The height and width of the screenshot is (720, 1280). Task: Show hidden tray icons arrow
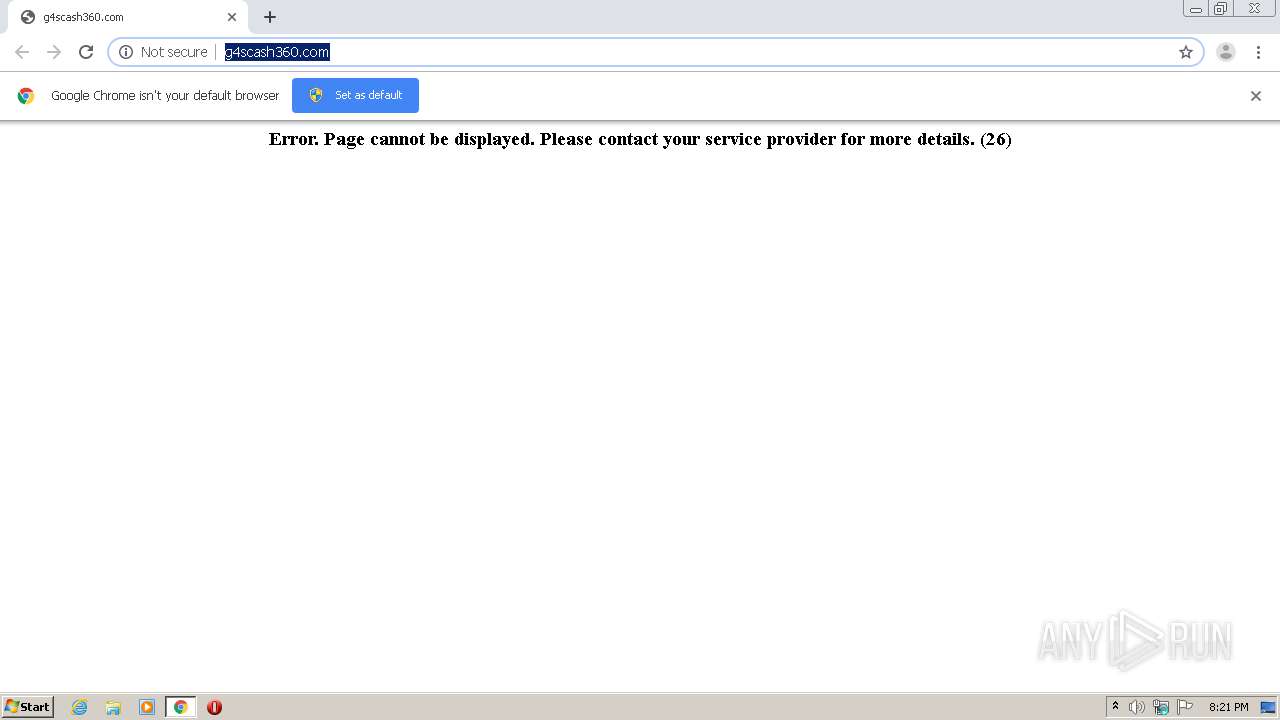pos(1115,707)
